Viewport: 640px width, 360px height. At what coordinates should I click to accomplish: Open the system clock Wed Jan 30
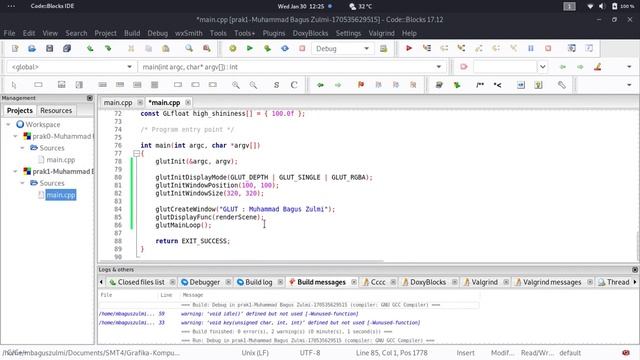[301, 6]
